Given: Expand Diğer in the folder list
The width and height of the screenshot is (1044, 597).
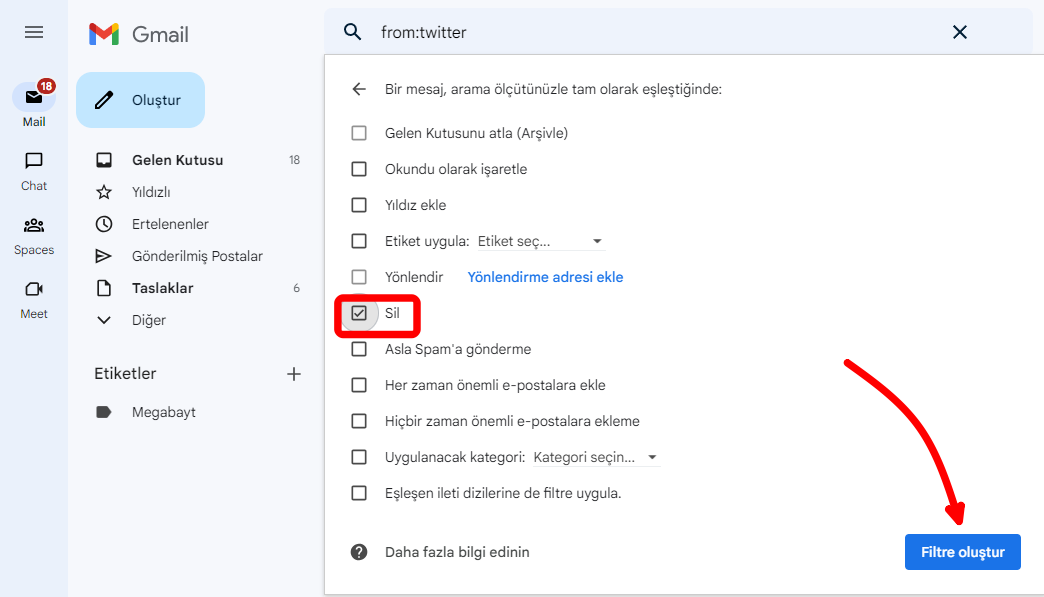Looking at the screenshot, I should click(148, 320).
